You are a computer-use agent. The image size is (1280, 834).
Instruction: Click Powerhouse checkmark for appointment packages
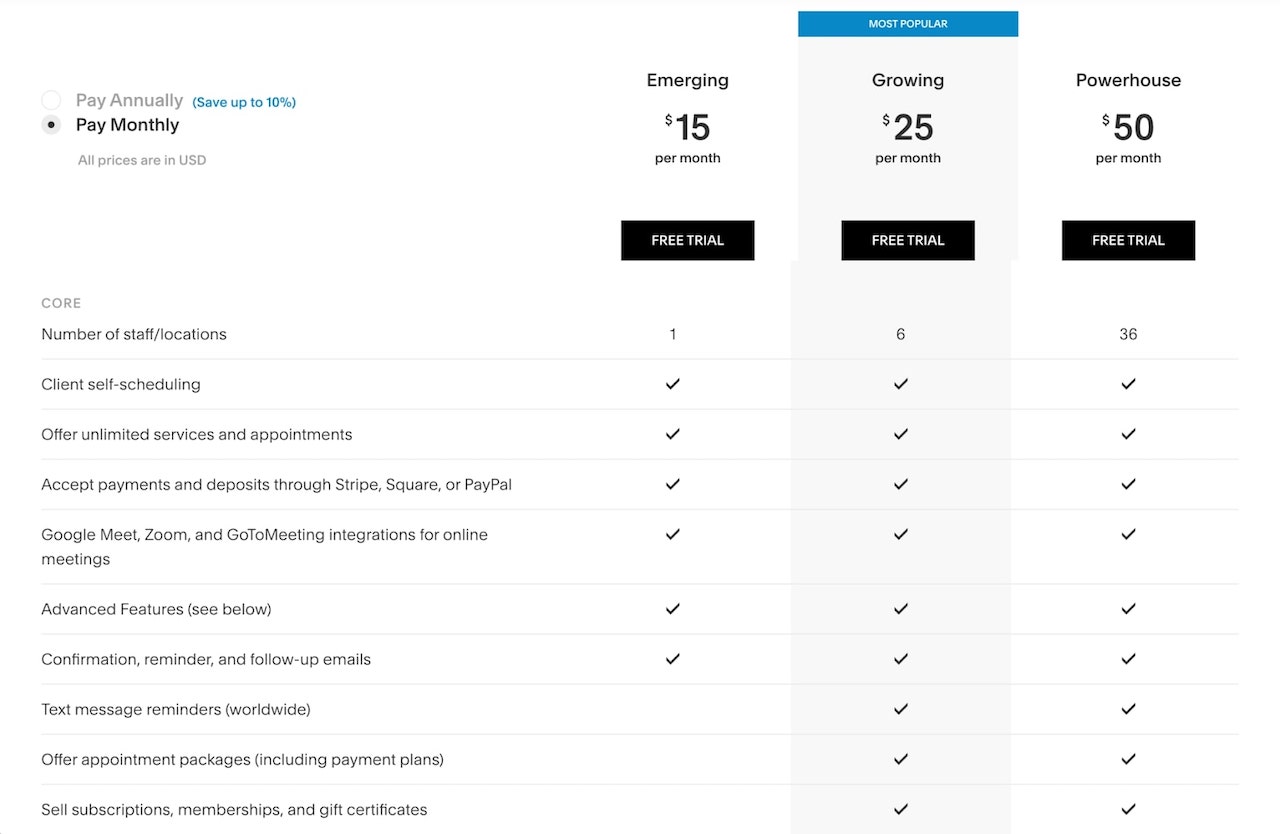pos(1128,759)
